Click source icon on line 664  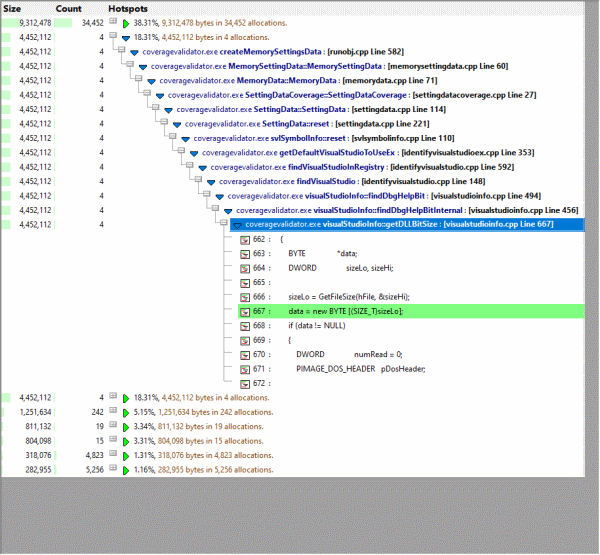click(245, 269)
